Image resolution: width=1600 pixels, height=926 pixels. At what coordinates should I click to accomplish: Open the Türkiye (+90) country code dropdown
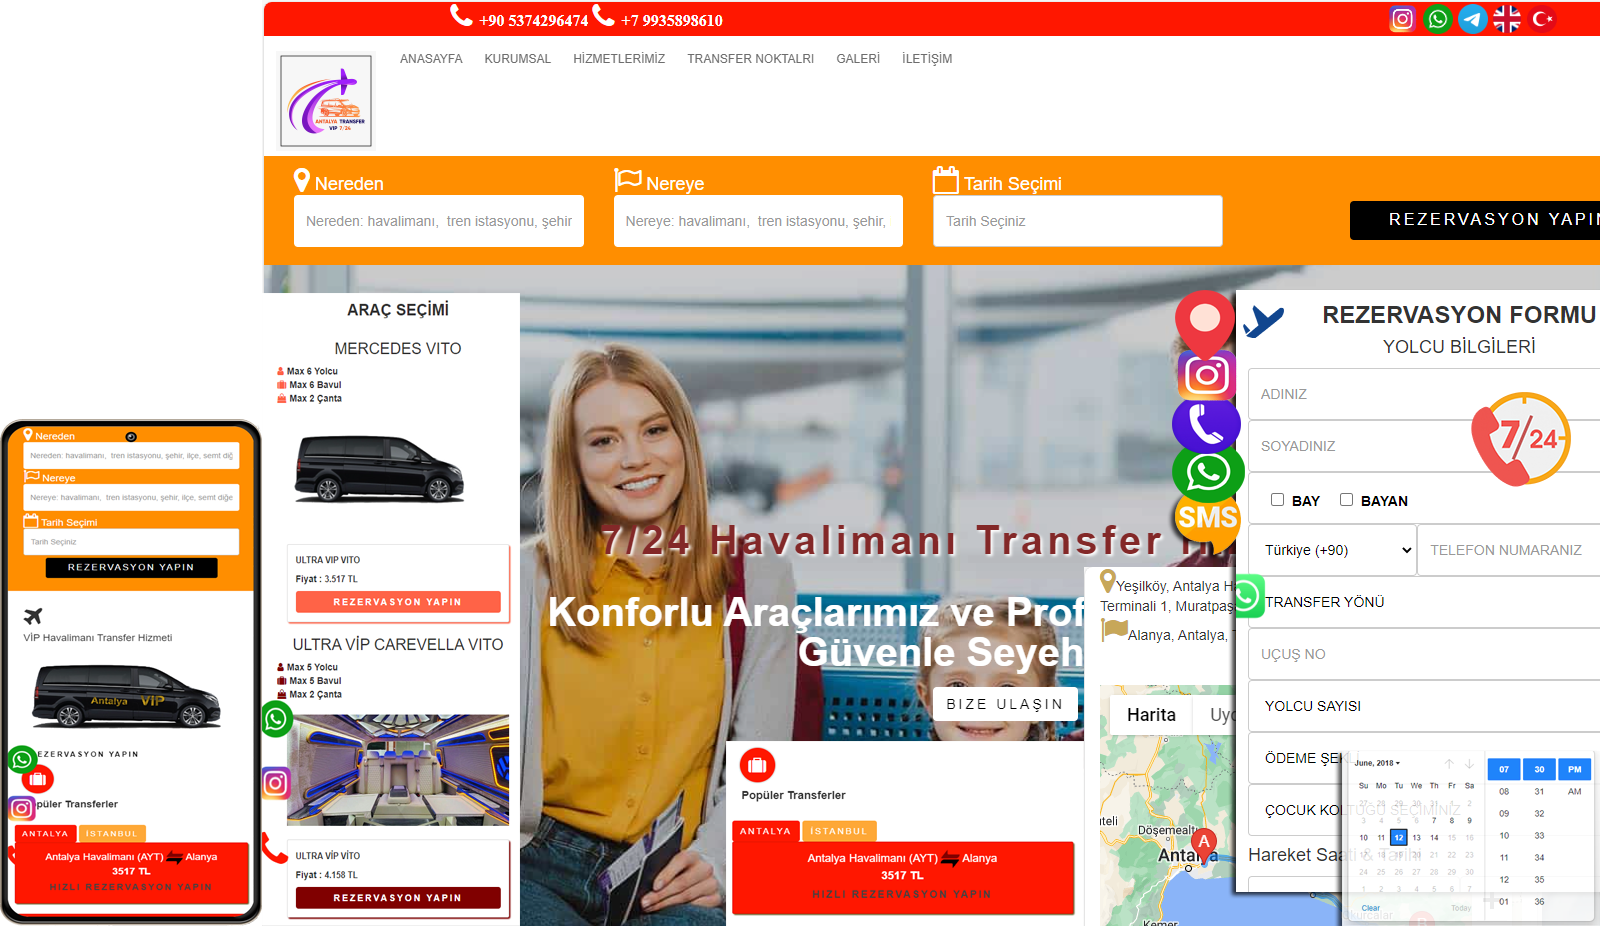tap(1333, 550)
